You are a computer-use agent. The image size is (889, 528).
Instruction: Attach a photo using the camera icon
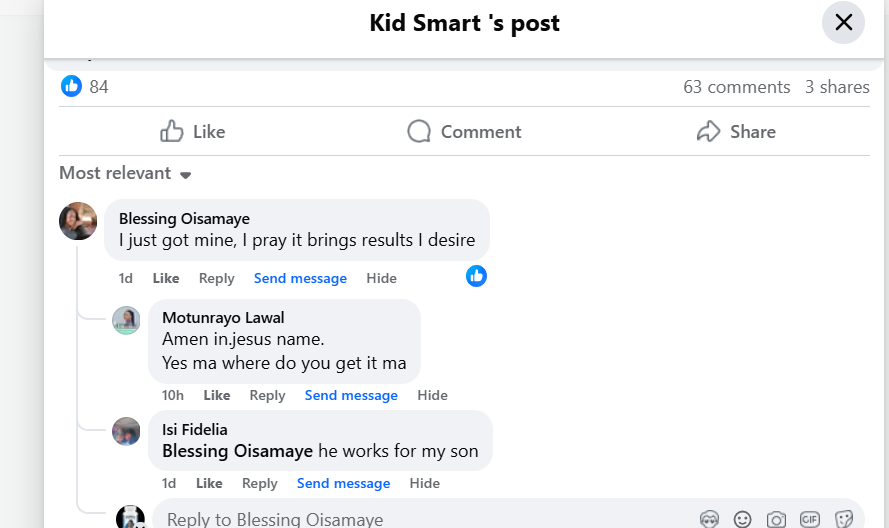[x=776, y=519]
